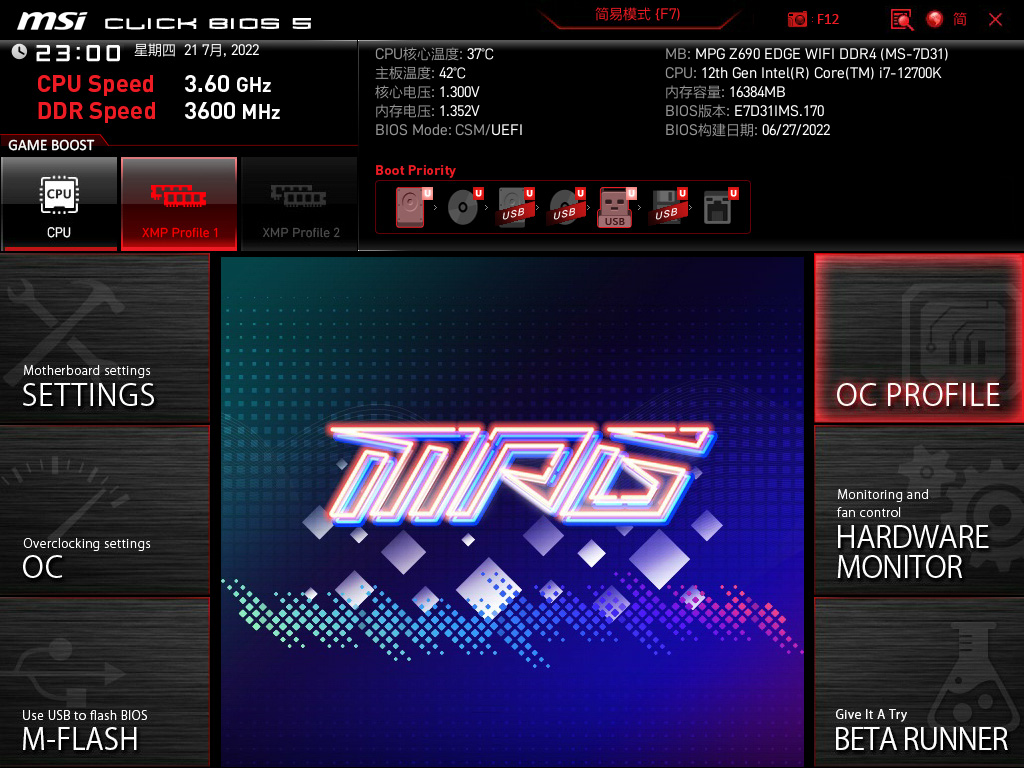Open the BIOS search magnifier icon

click(902, 20)
